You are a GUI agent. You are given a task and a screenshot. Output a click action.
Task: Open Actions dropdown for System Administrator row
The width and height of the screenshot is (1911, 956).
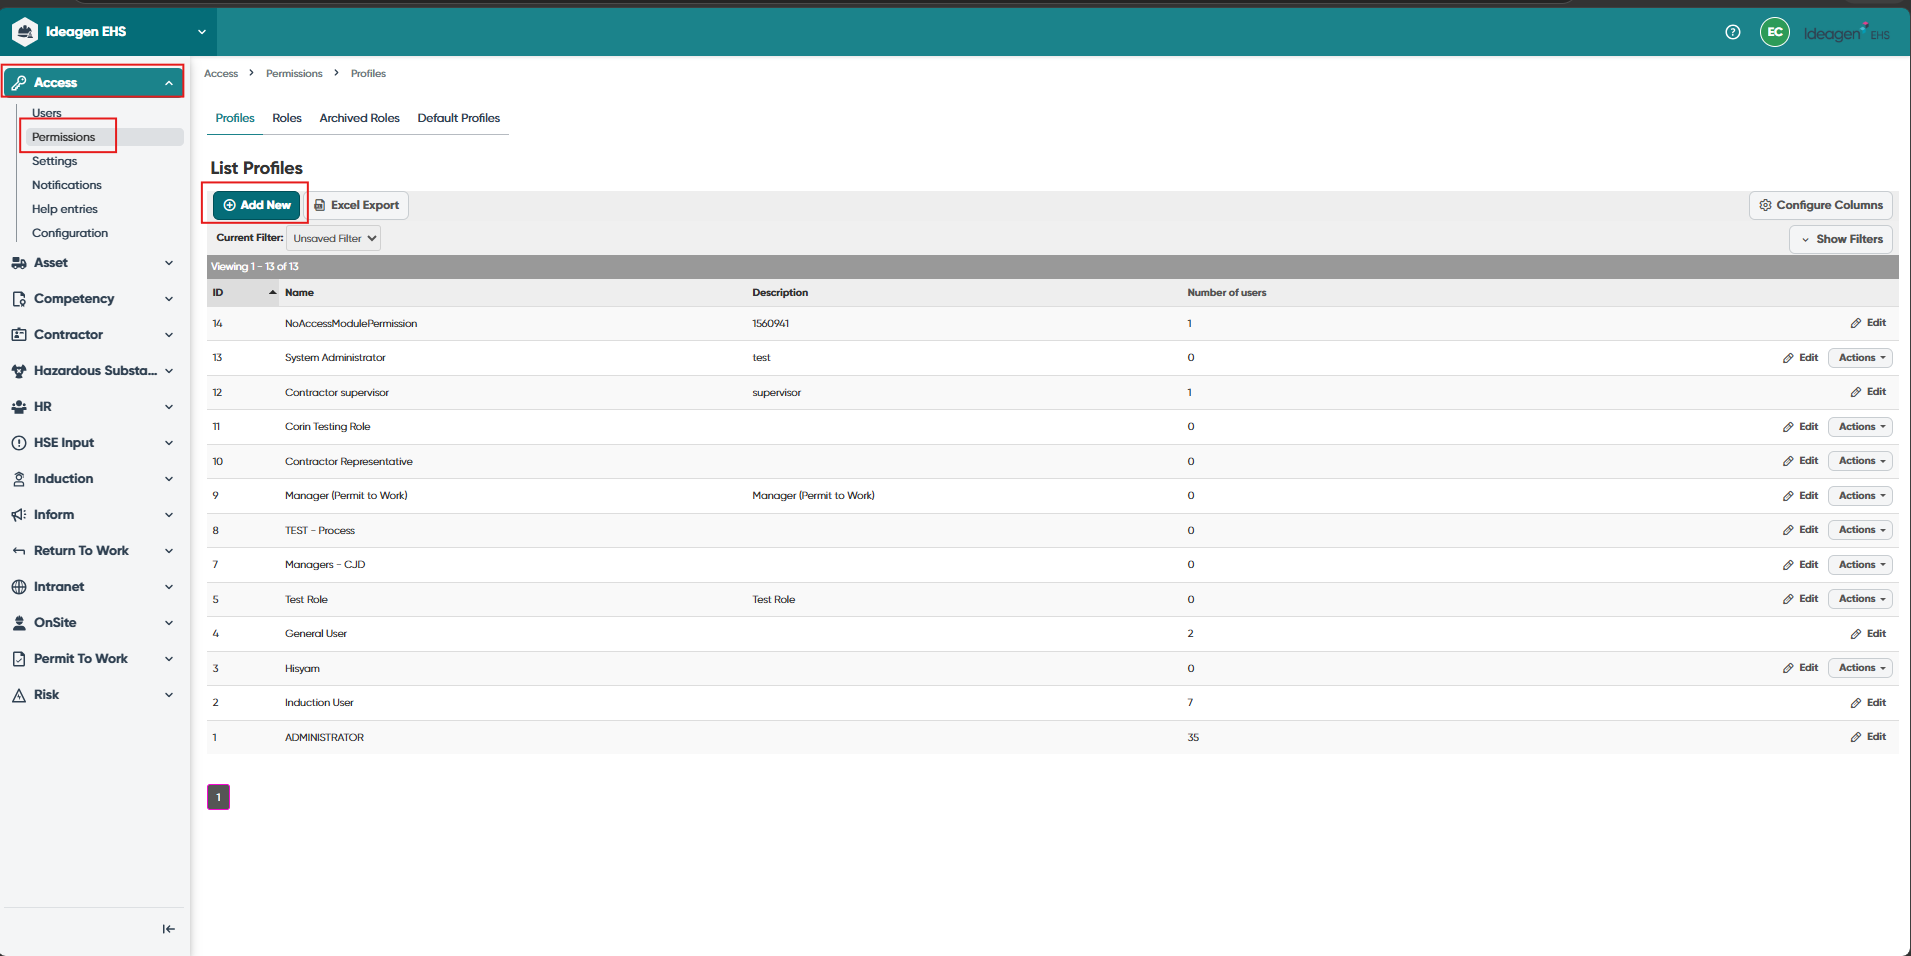(x=1861, y=358)
